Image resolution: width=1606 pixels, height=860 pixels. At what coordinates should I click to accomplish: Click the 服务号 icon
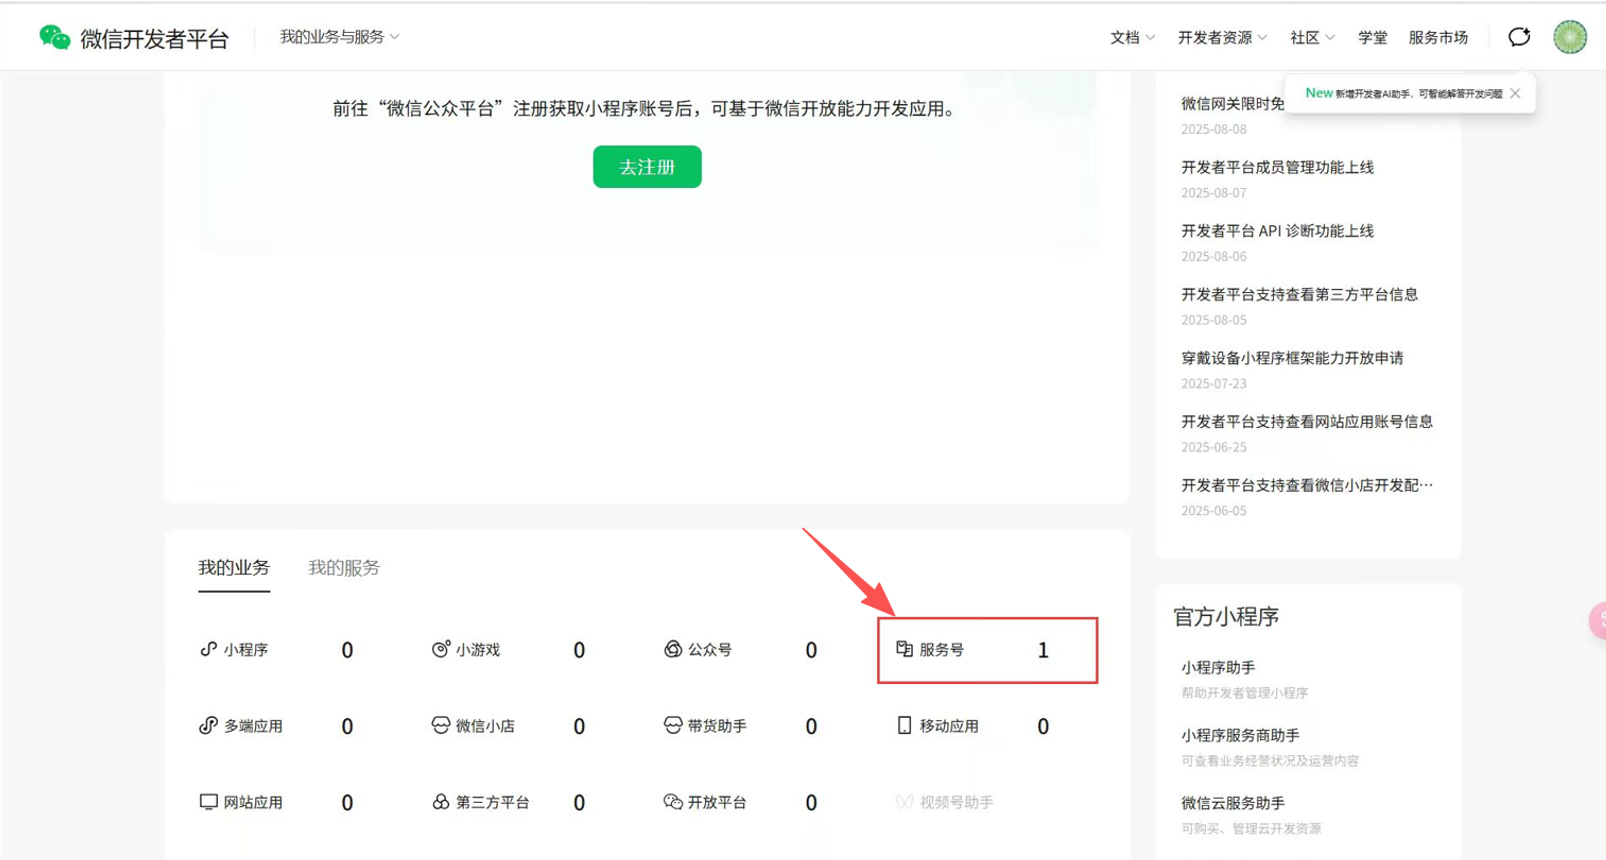pyautogui.click(x=904, y=649)
